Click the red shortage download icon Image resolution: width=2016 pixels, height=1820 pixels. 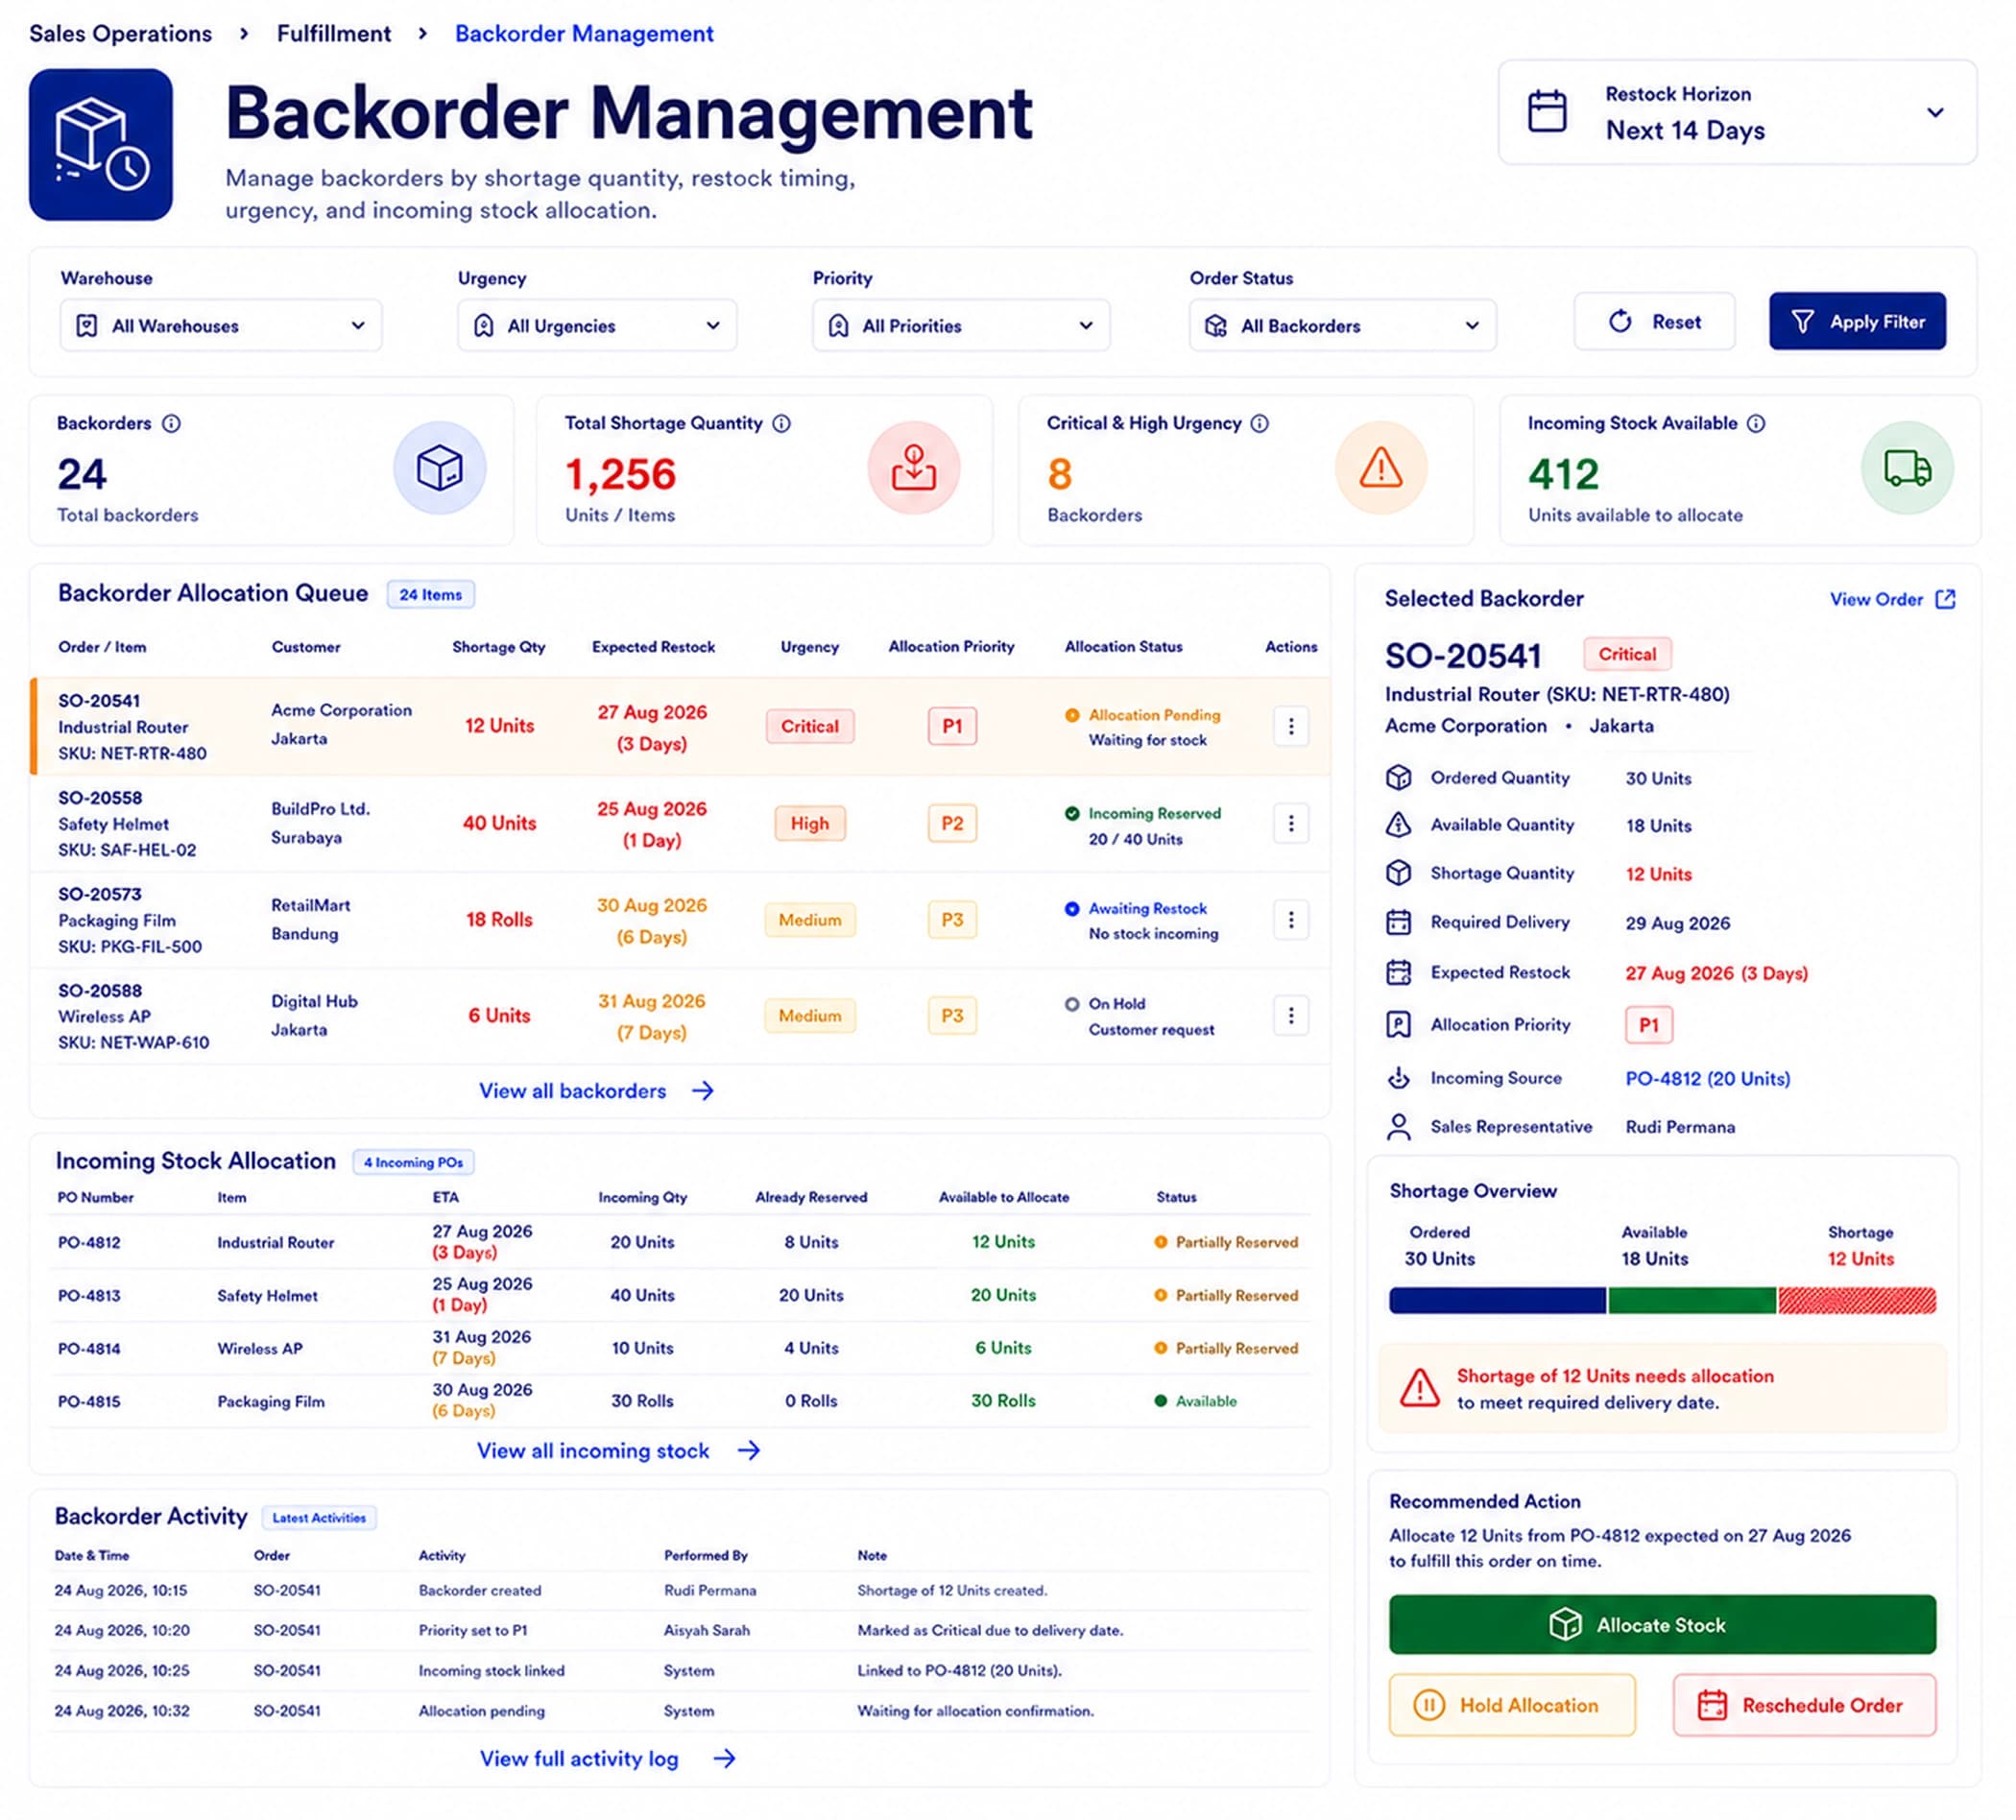point(914,468)
